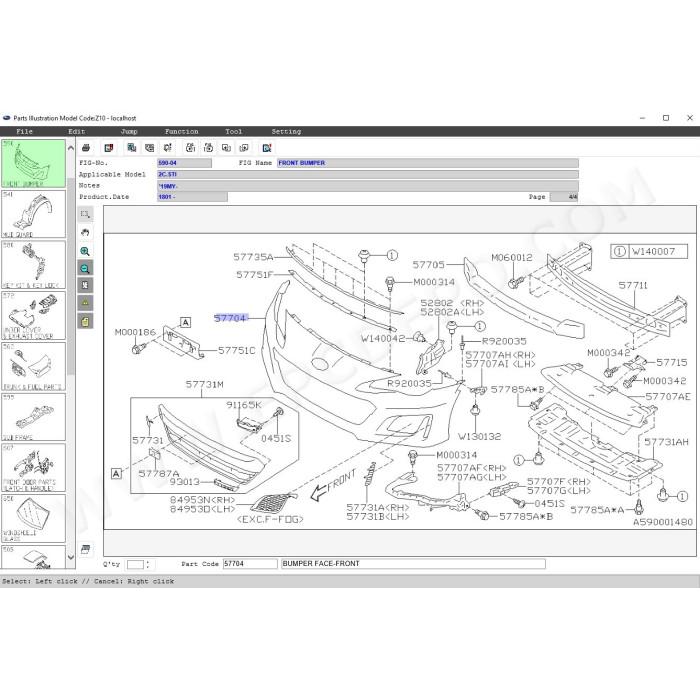Click the zoom in magnifier tool
This screenshot has width=700, height=700.
coord(85,251)
